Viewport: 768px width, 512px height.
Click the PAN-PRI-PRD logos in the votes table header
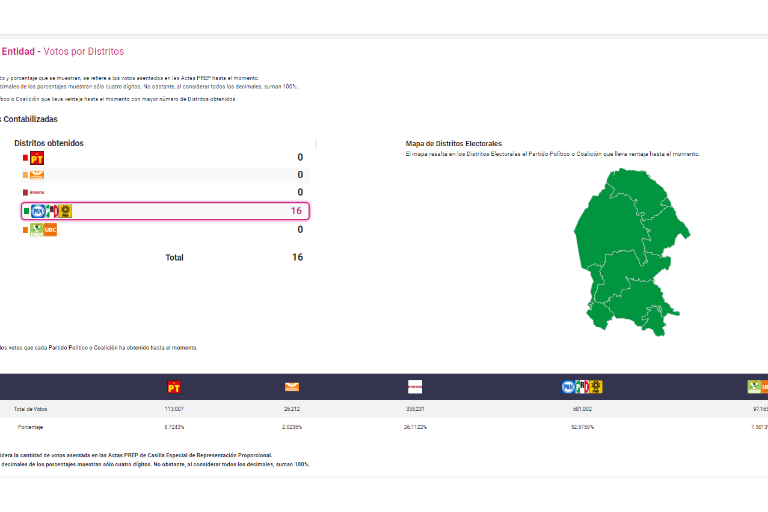click(582, 387)
